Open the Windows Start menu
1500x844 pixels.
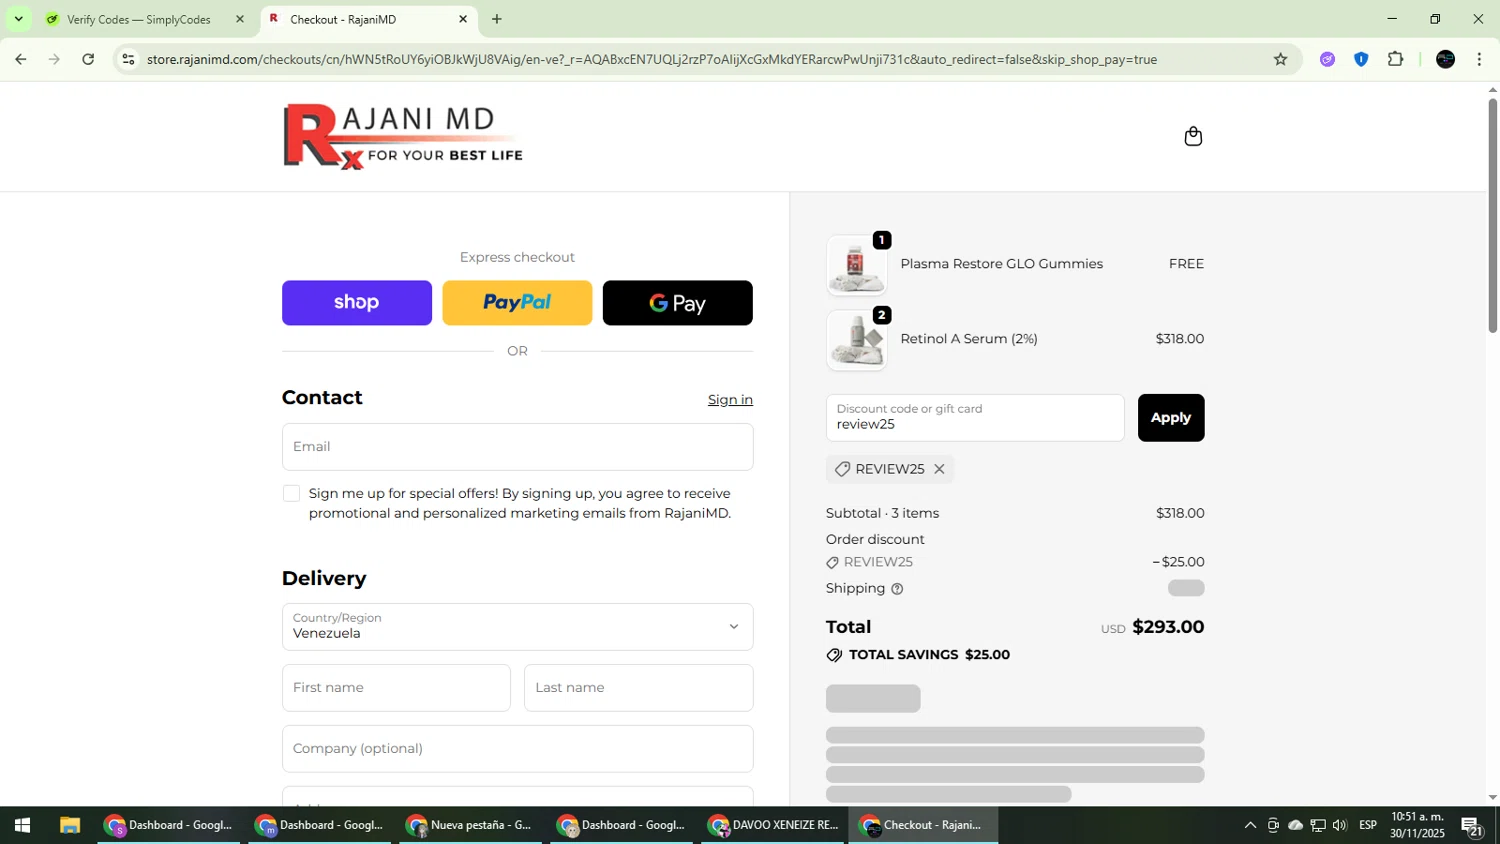[22, 825]
